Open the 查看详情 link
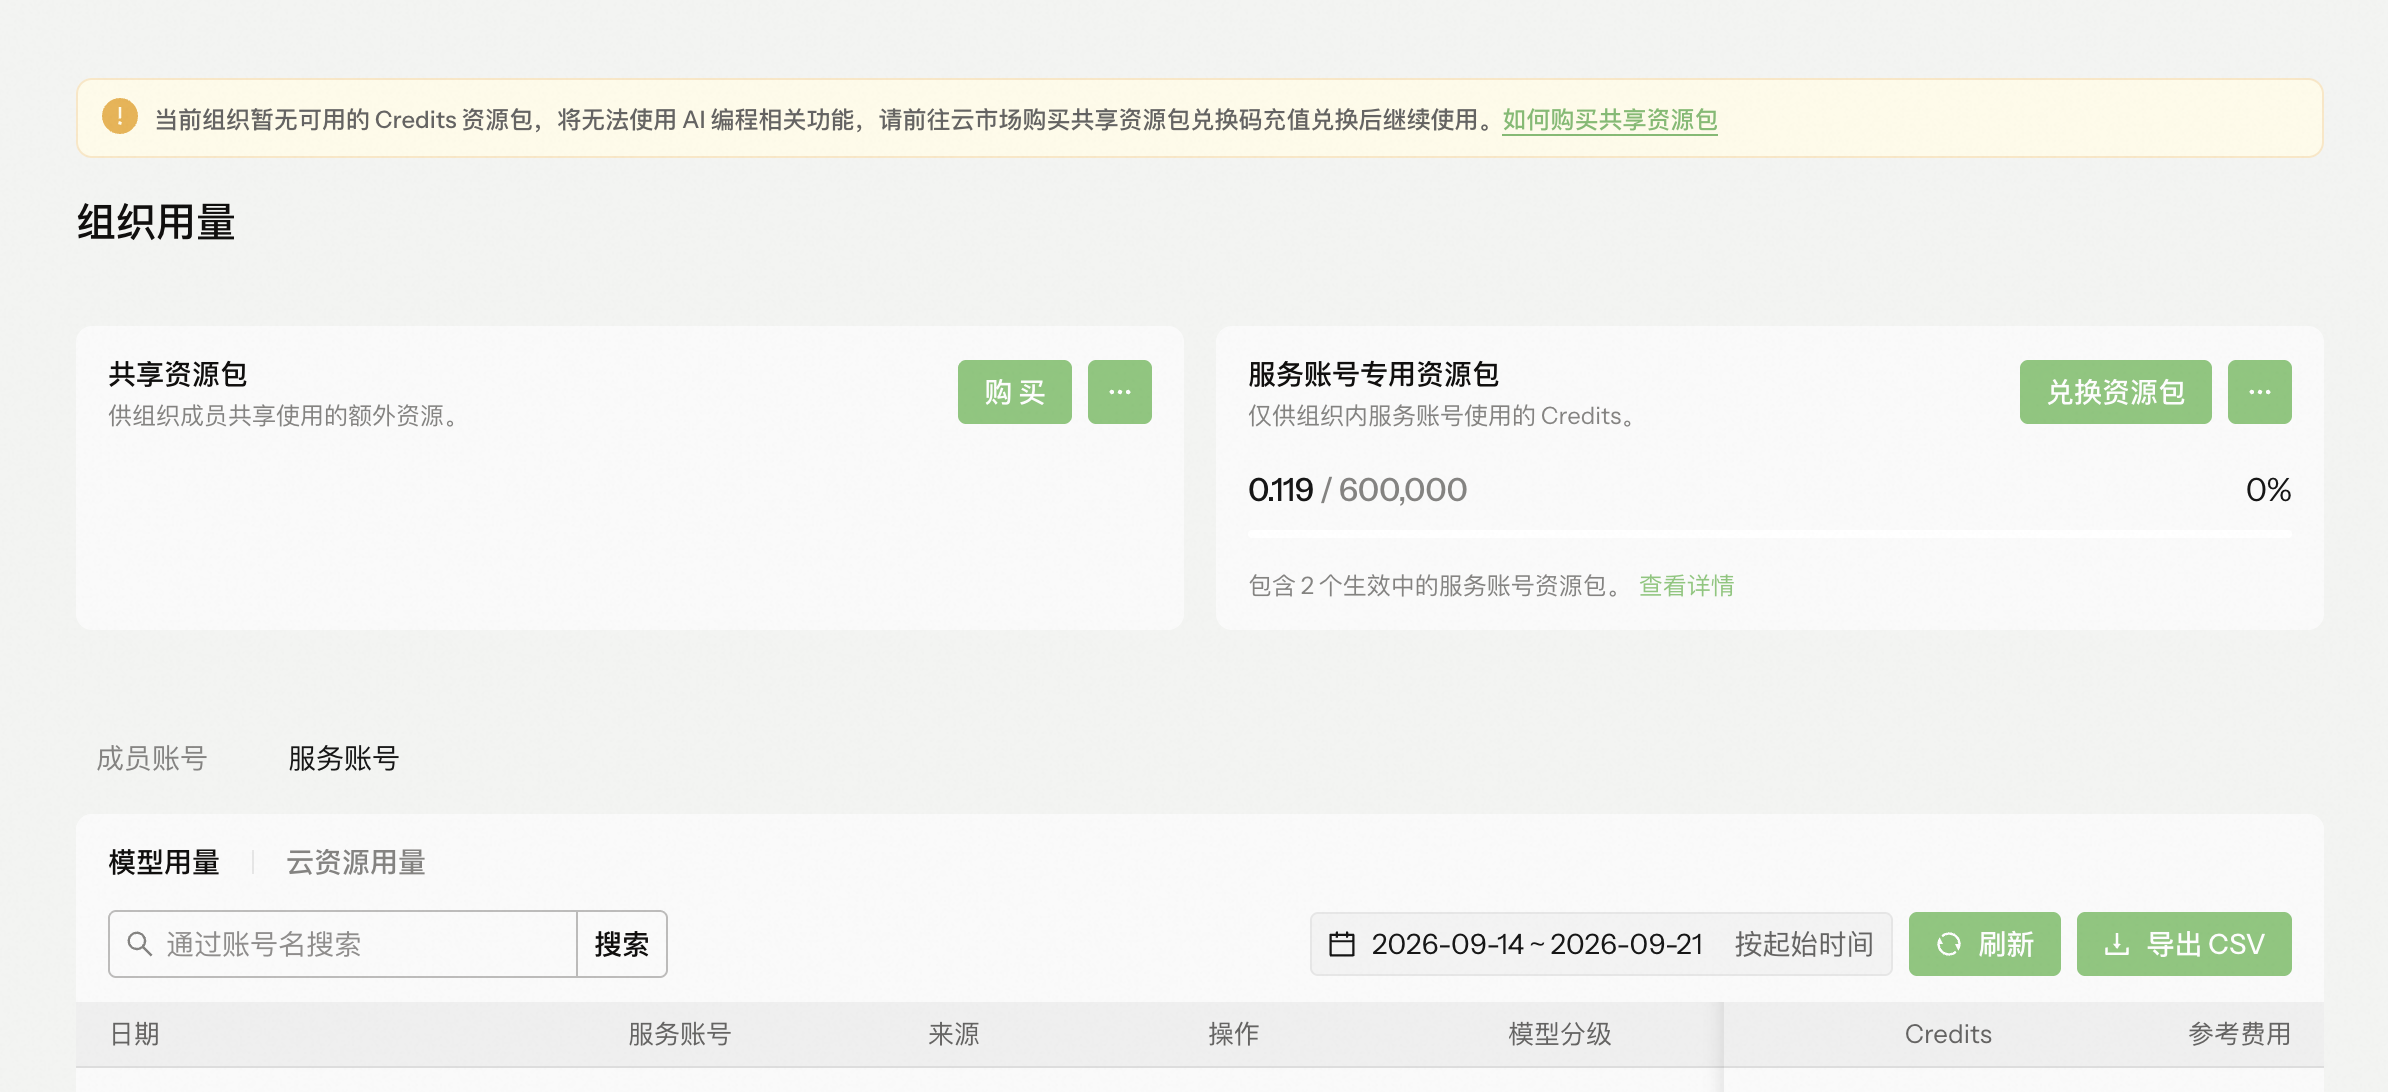Image resolution: width=2388 pixels, height=1092 pixels. coord(1686,585)
